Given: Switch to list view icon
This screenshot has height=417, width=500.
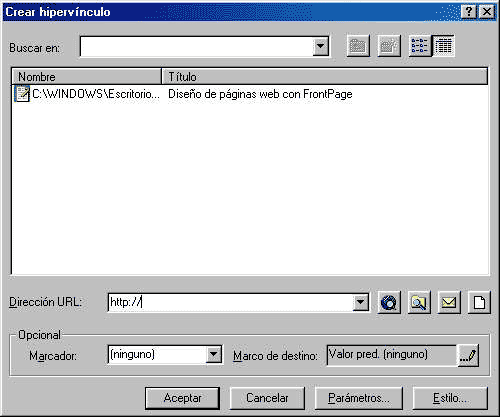Looking at the screenshot, I should (420, 46).
